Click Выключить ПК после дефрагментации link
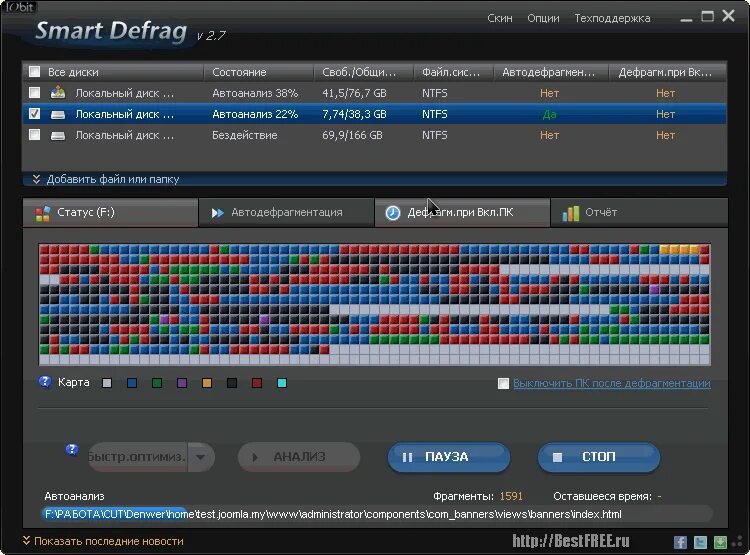 [x=612, y=383]
